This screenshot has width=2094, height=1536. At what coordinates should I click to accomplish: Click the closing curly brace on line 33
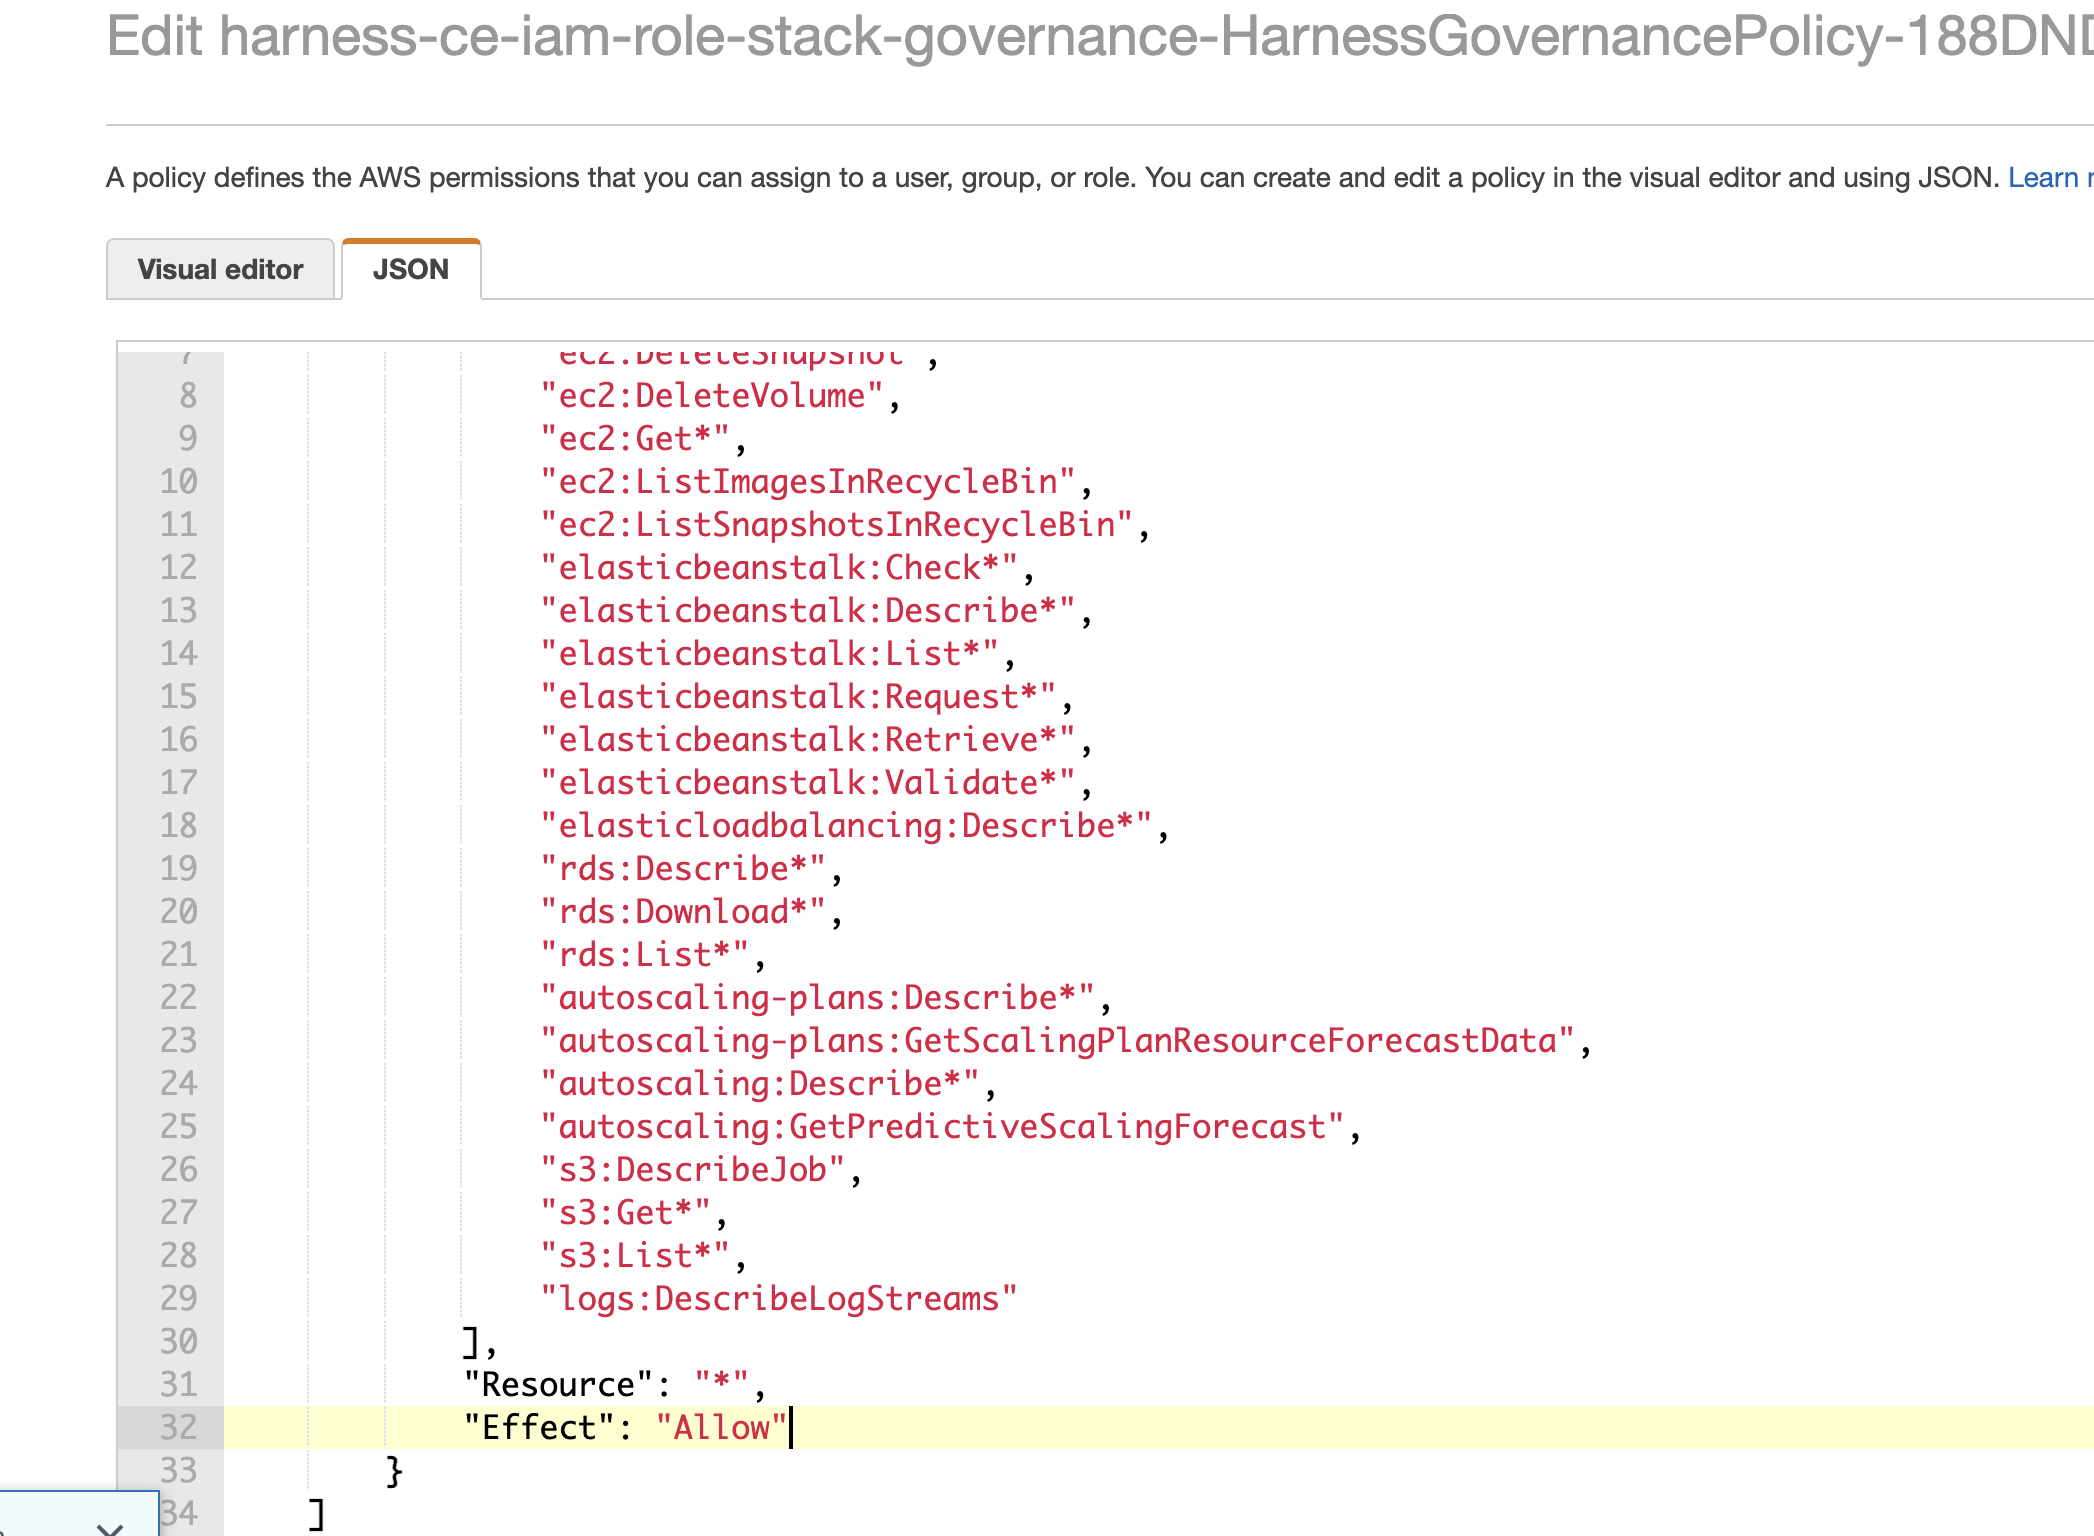pos(394,1471)
